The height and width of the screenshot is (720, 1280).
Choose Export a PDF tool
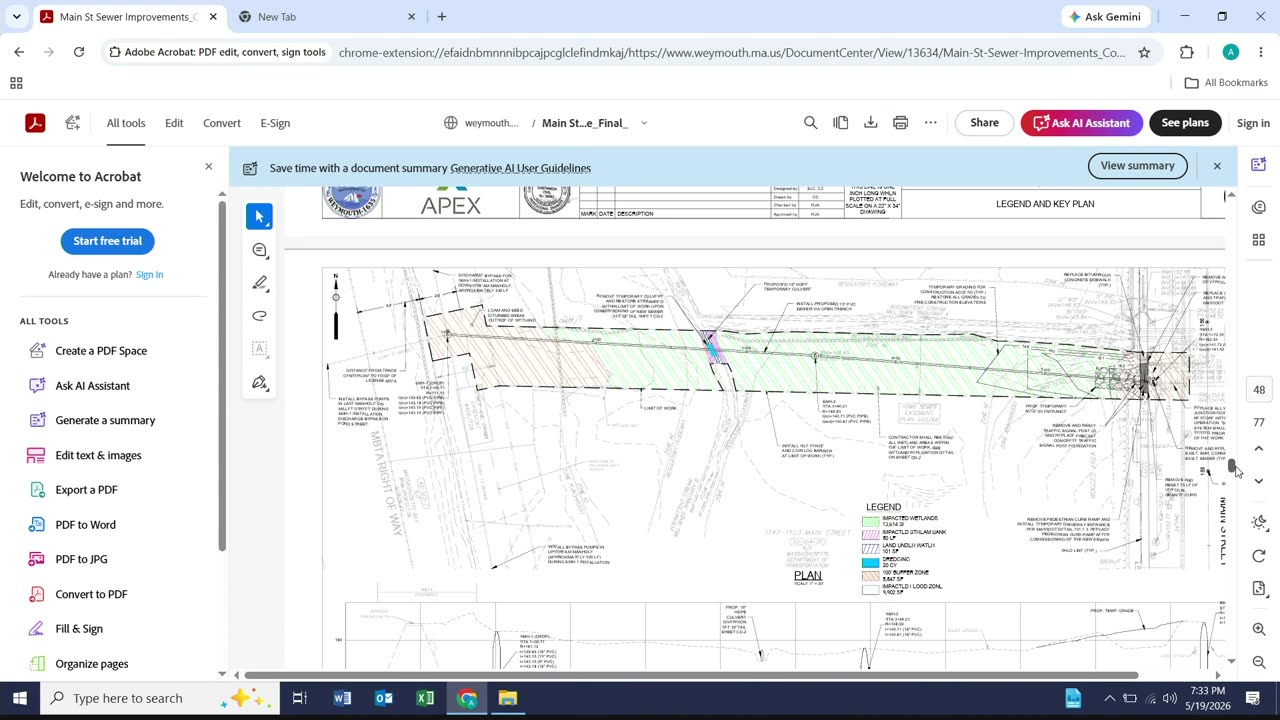click(x=86, y=490)
